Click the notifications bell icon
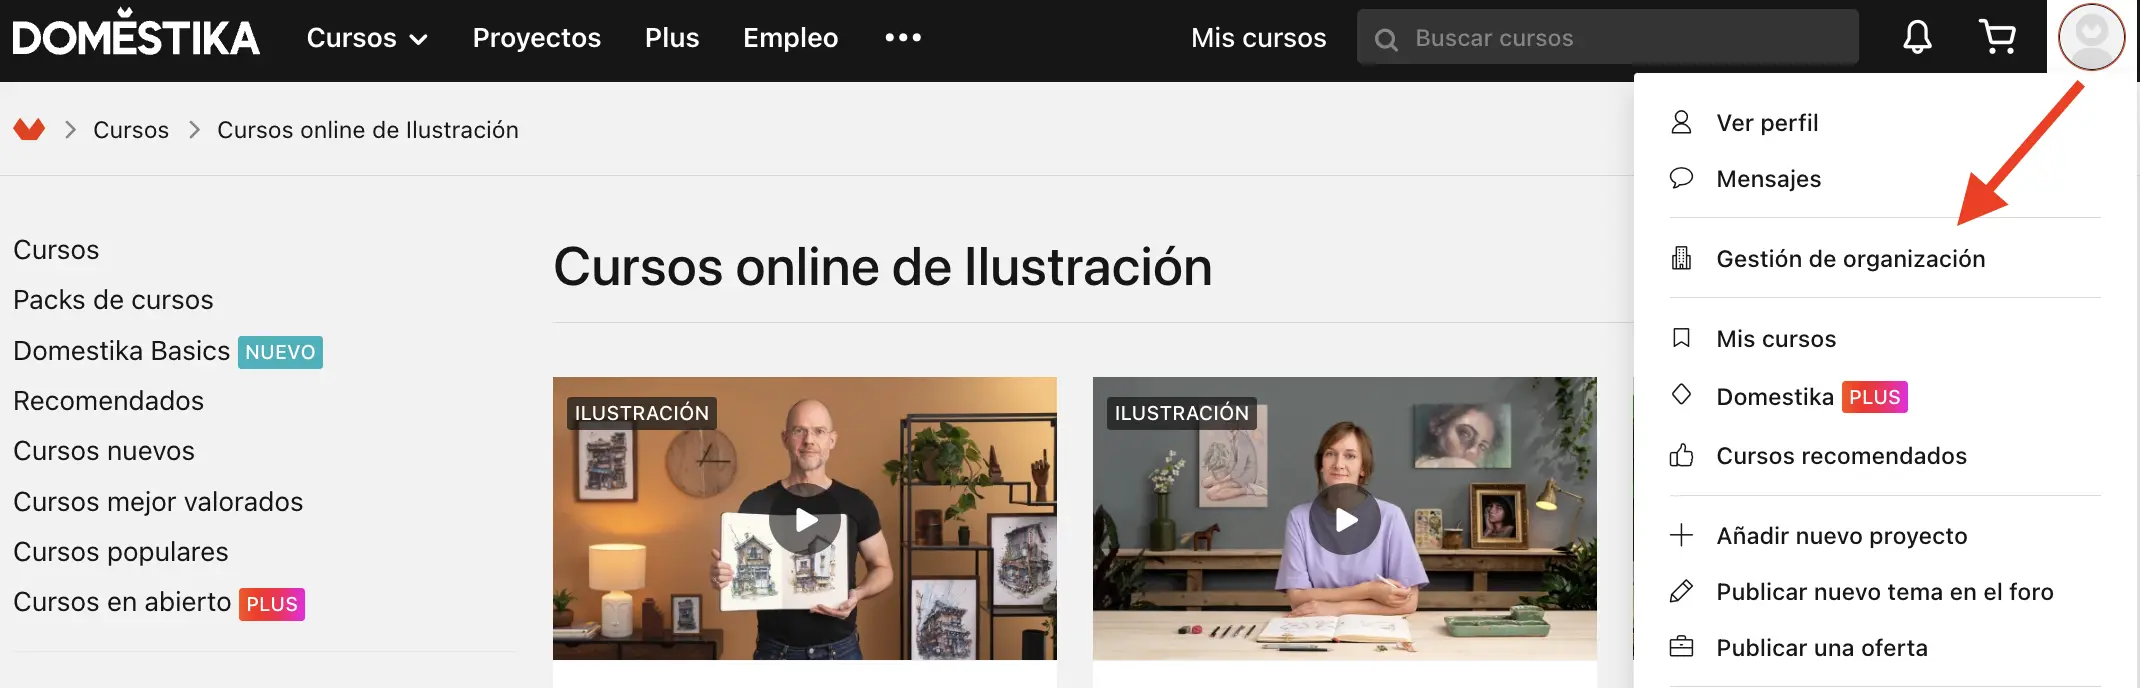 coord(1916,38)
